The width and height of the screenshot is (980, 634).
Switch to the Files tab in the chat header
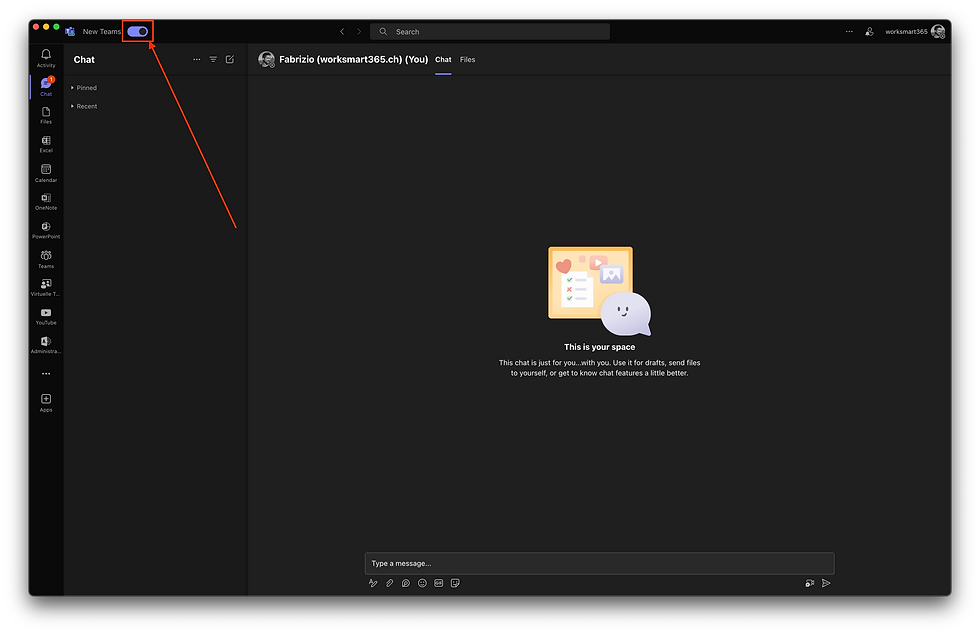pos(468,59)
